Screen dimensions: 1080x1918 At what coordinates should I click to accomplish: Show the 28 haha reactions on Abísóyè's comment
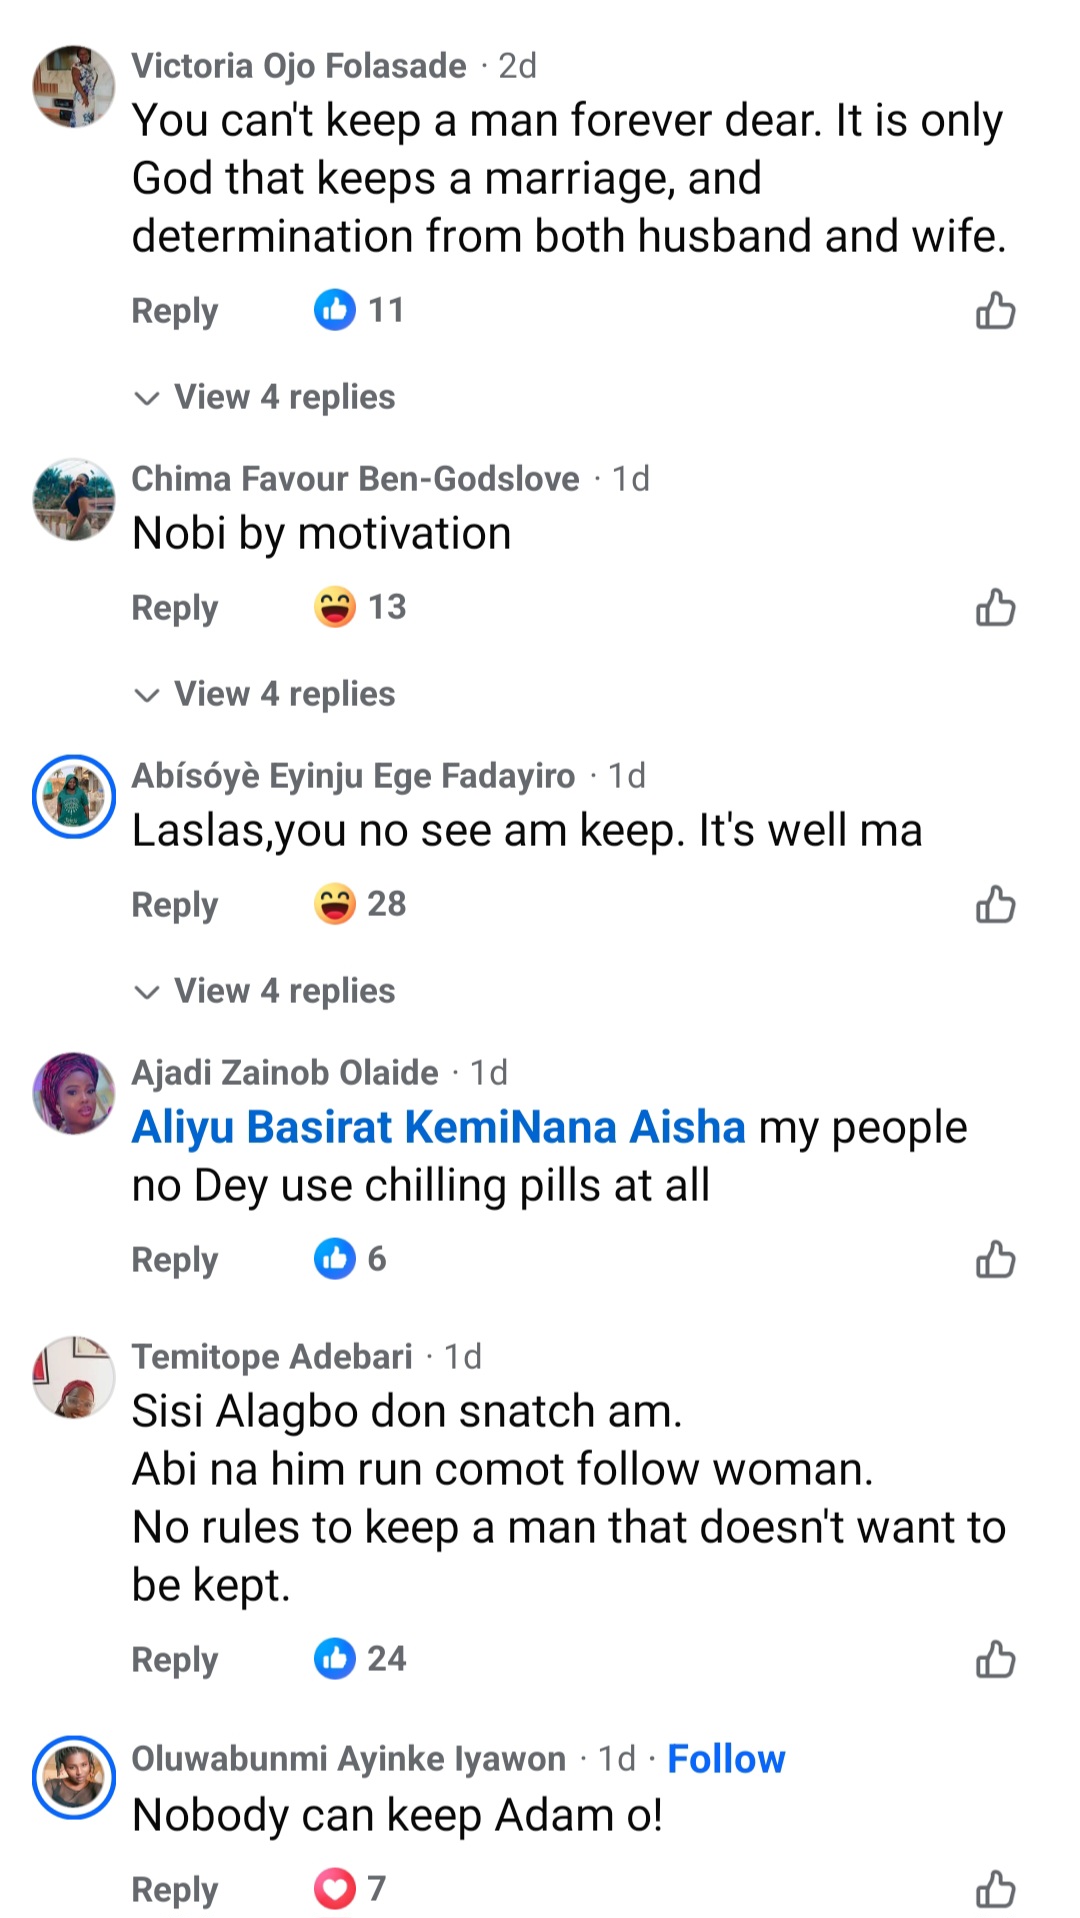pyautogui.click(x=359, y=904)
